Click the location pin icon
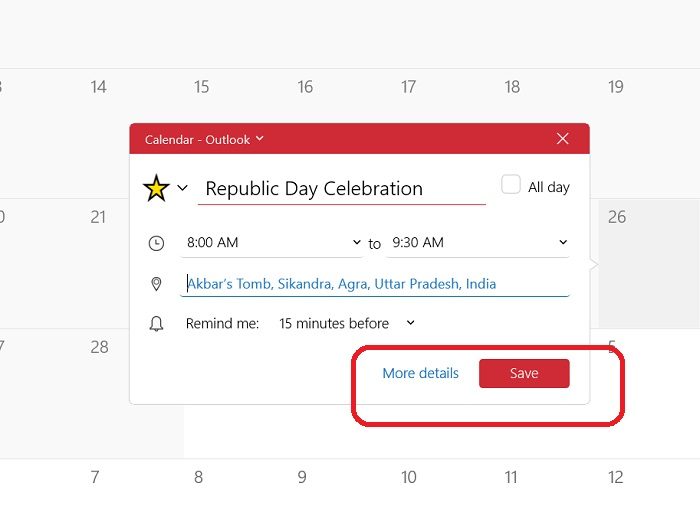The height and width of the screenshot is (509, 700). pos(156,284)
